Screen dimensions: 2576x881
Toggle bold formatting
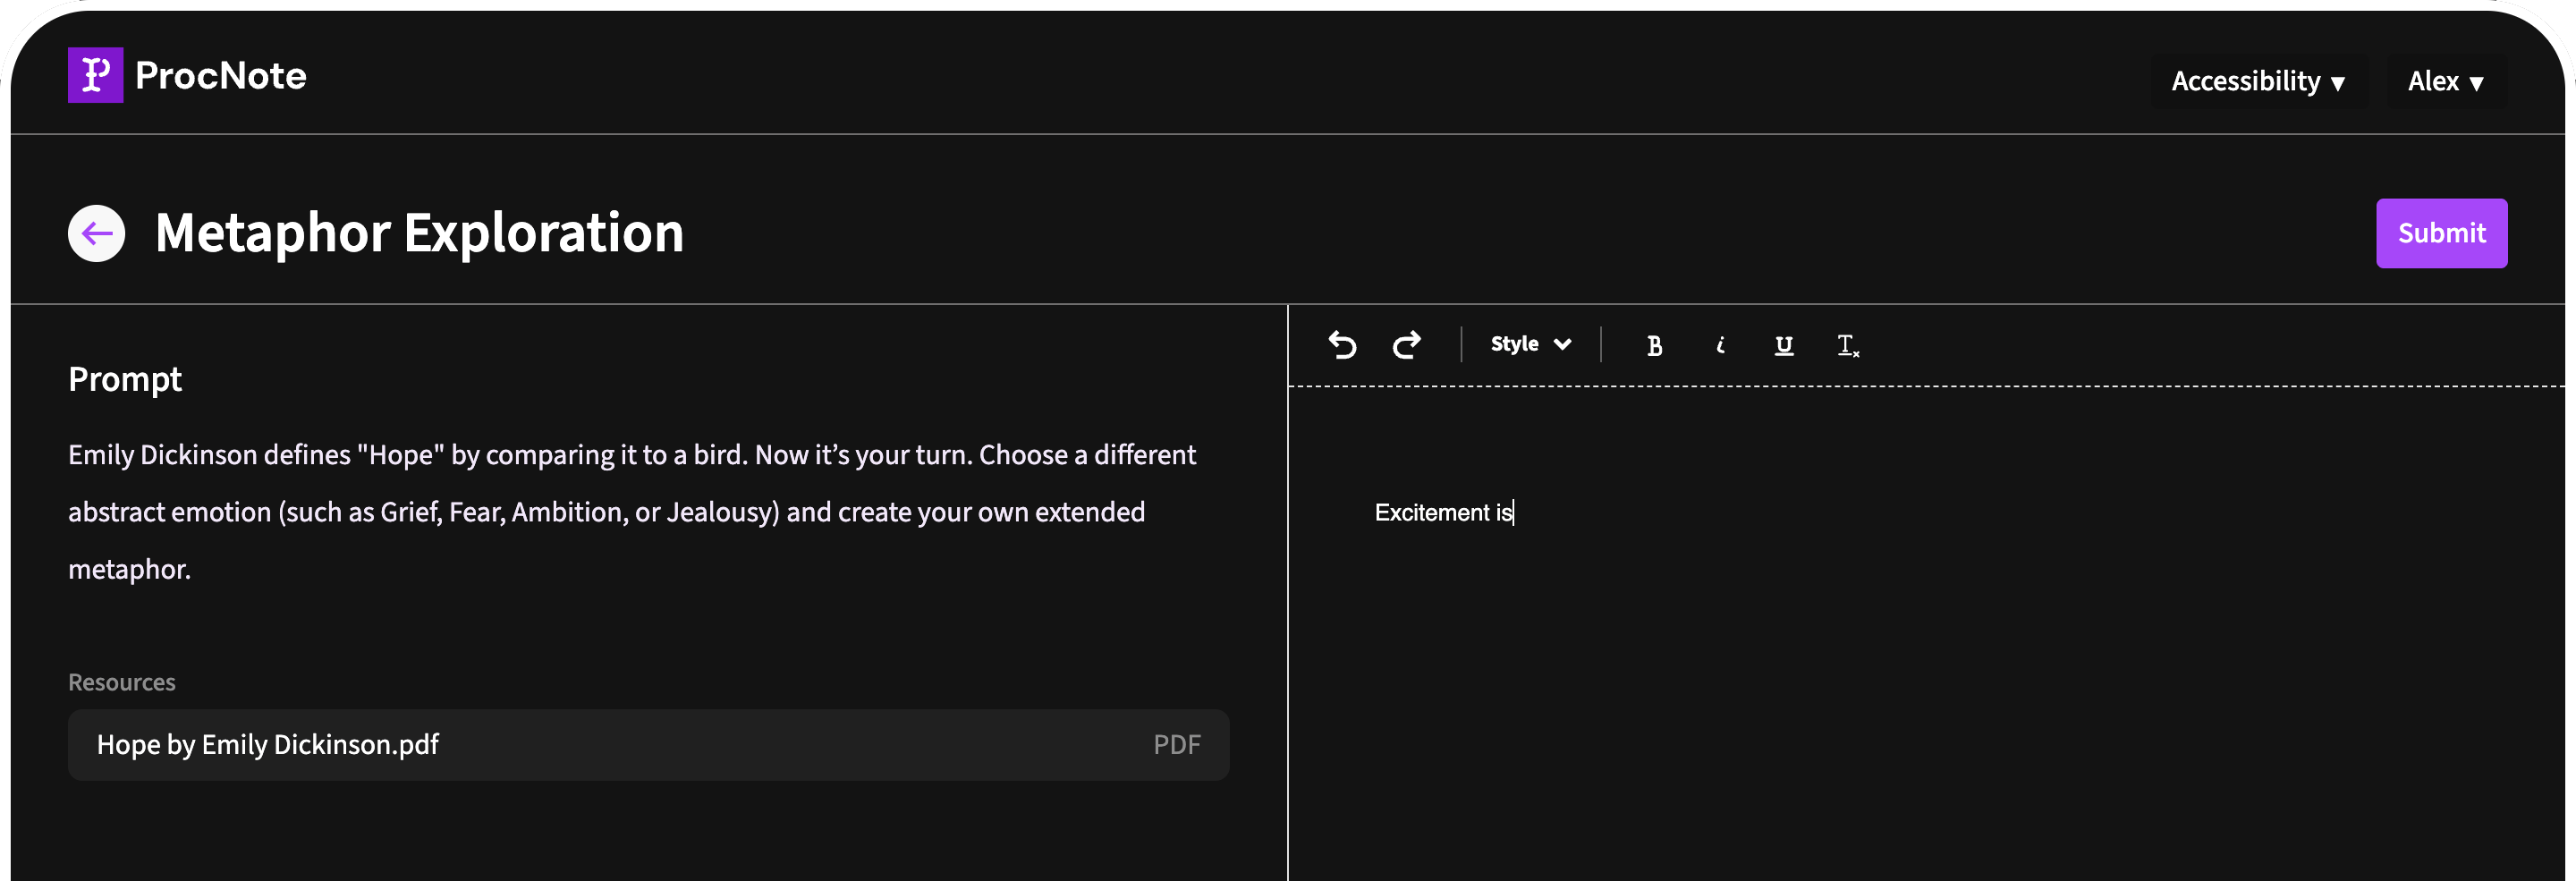pyautogui.click(x=1655, y=345)
